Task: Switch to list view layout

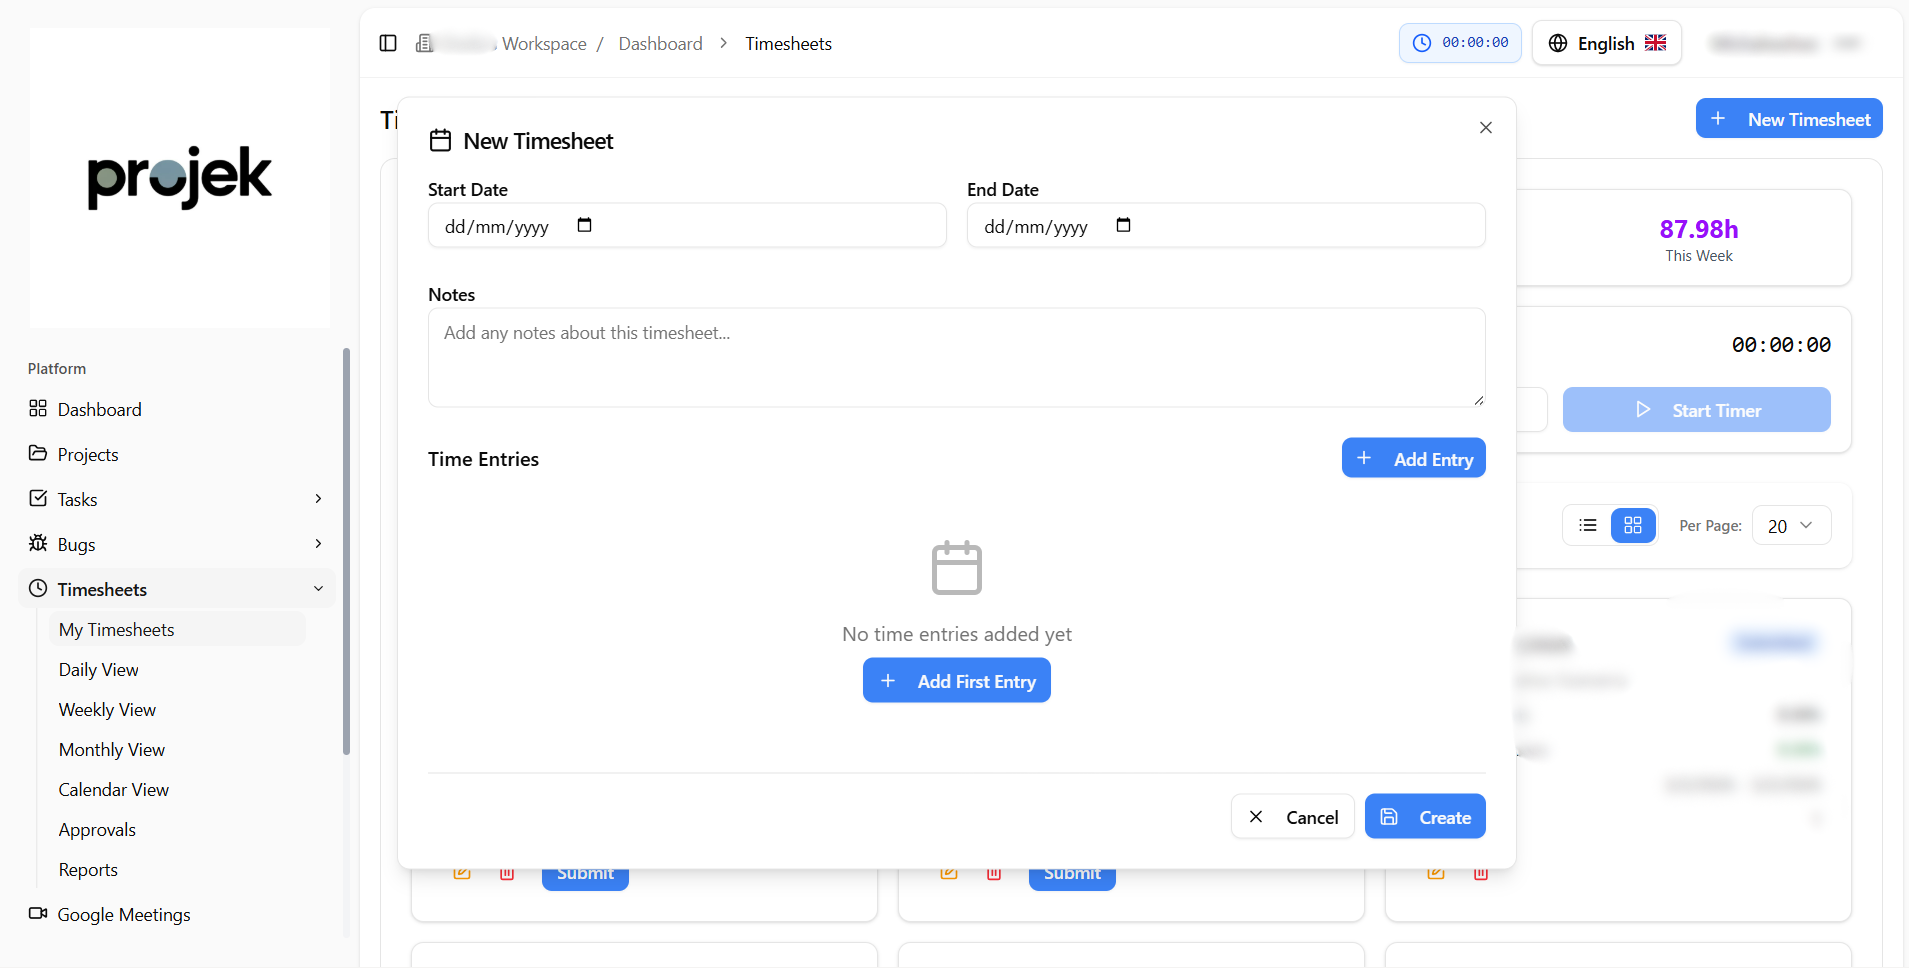Action: pos(1587,525)
